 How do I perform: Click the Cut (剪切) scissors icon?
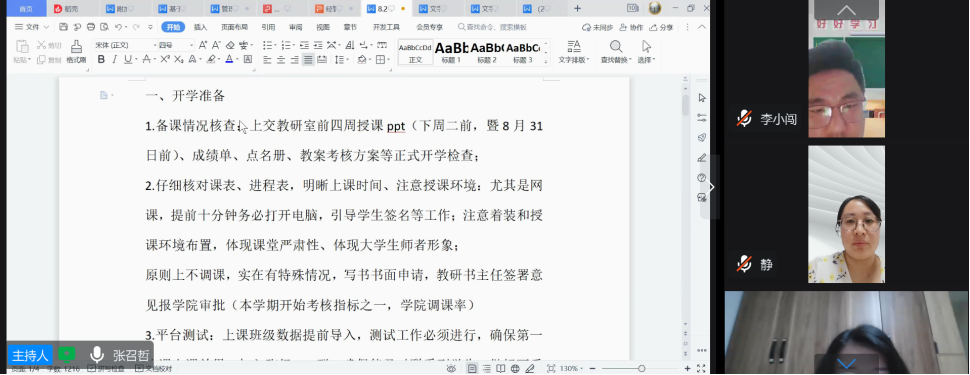49,45
